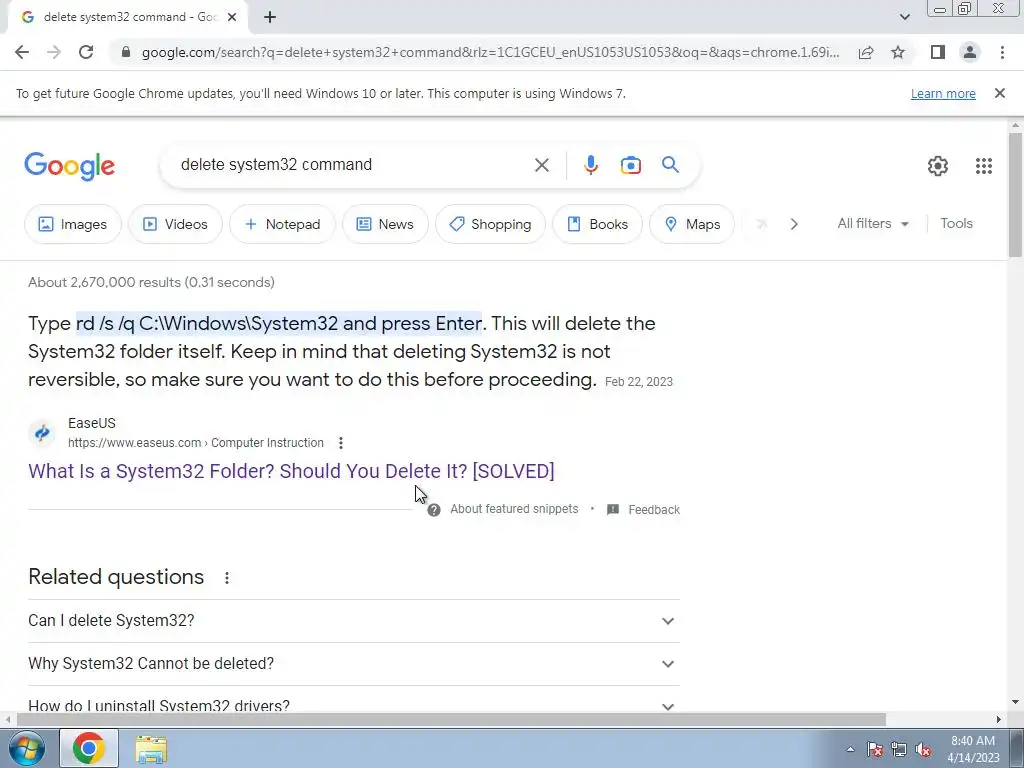Send Feedback on the featured snippet
This screenshot has width=1024, height=768.
(643, 509)
